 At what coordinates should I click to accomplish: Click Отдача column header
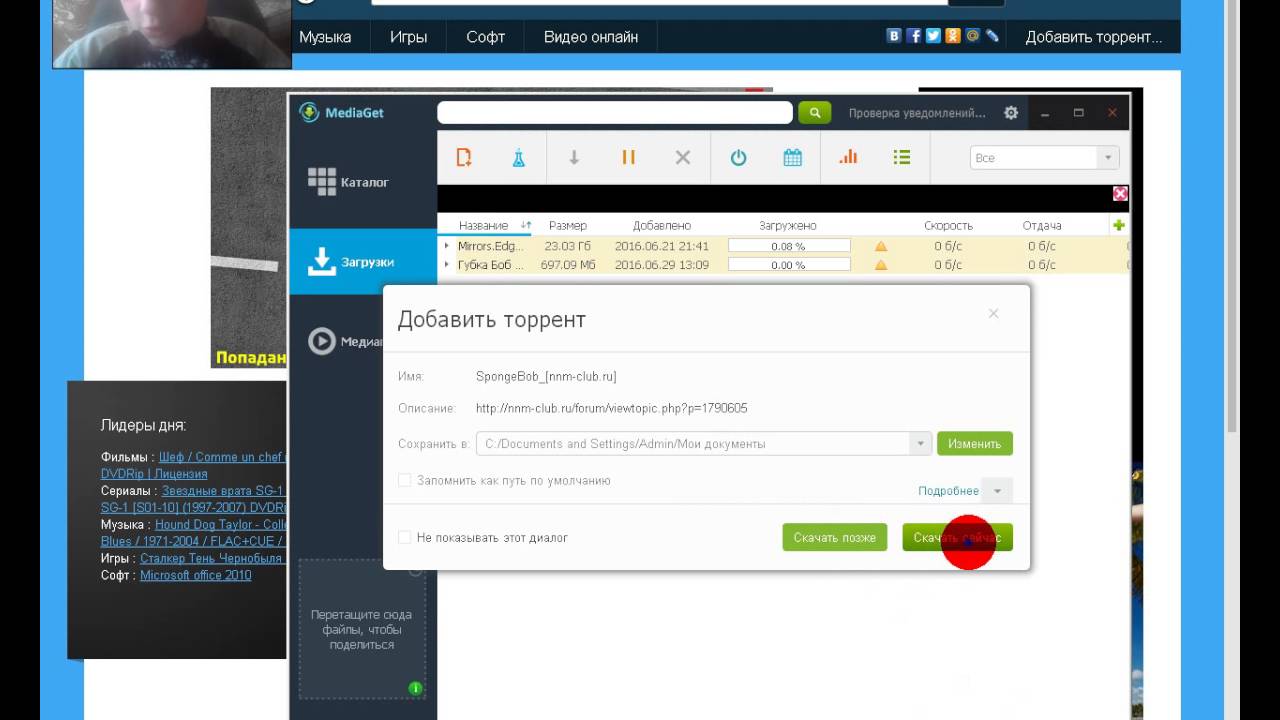1042,226
